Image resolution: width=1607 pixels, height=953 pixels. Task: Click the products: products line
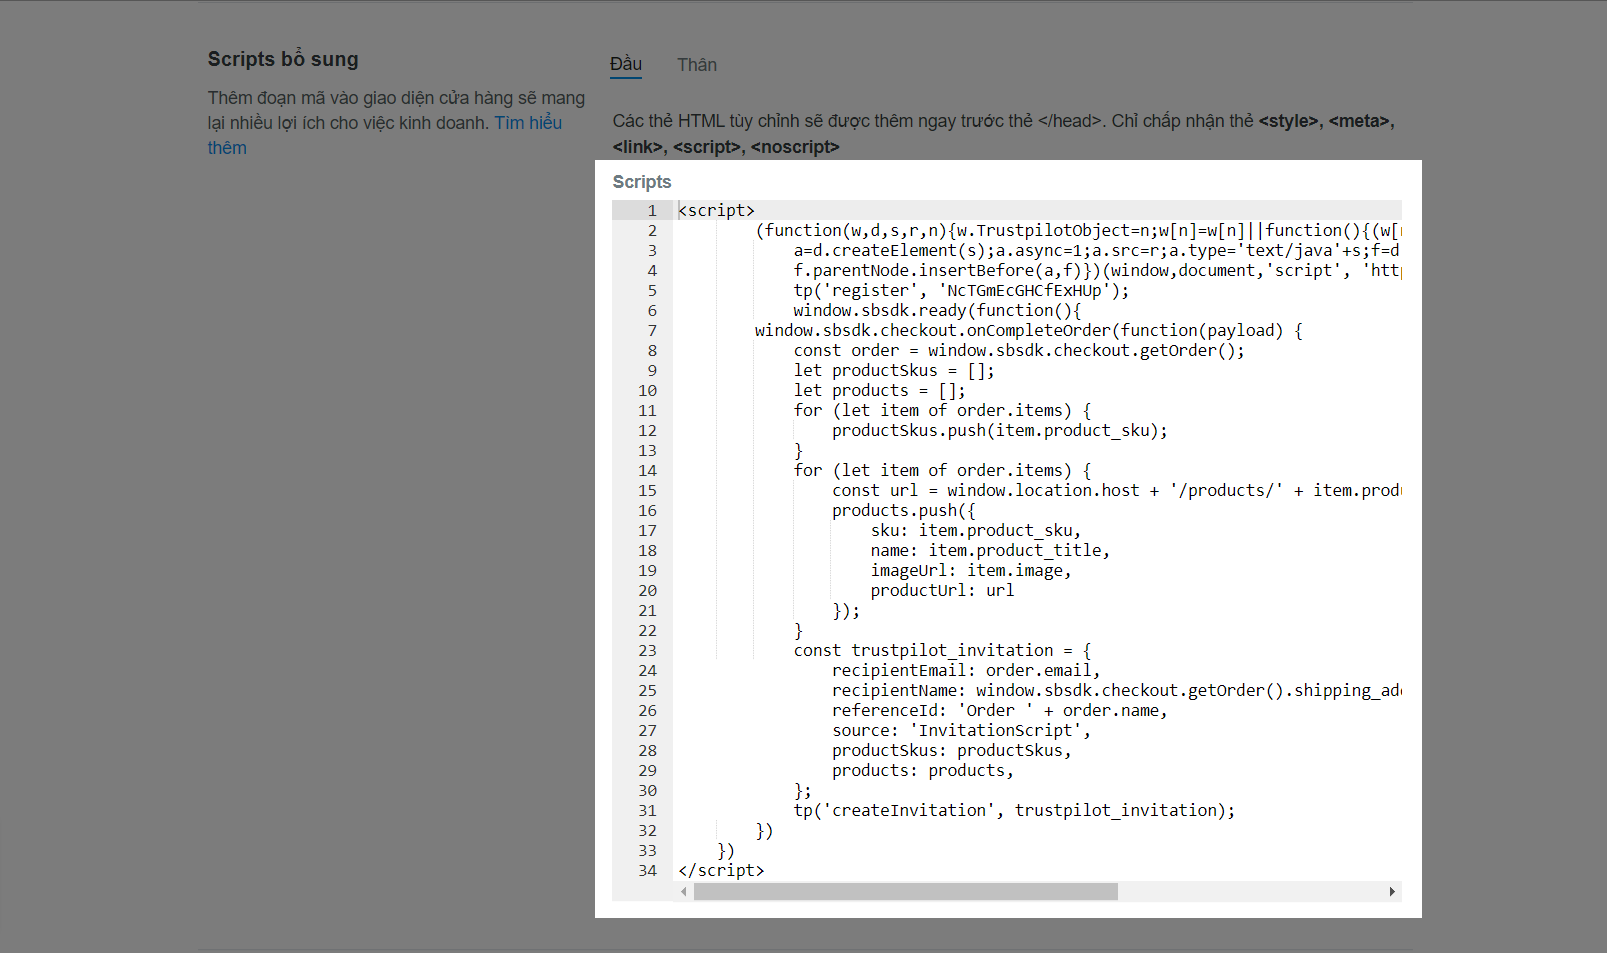(x=923, y=770)
